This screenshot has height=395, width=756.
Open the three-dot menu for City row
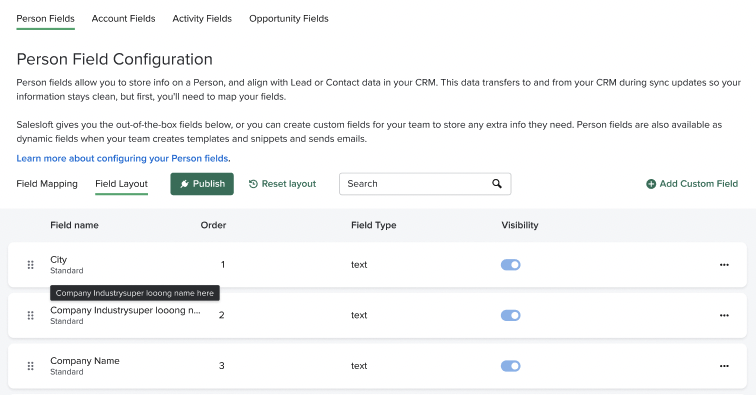tap(724, 265)
